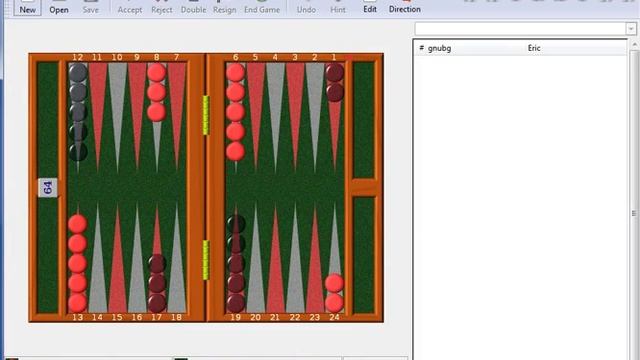The width and height of the screenshot is (640, 360).
Task: Toggle Edit mode in the toolbar
Action: point(370,8)
